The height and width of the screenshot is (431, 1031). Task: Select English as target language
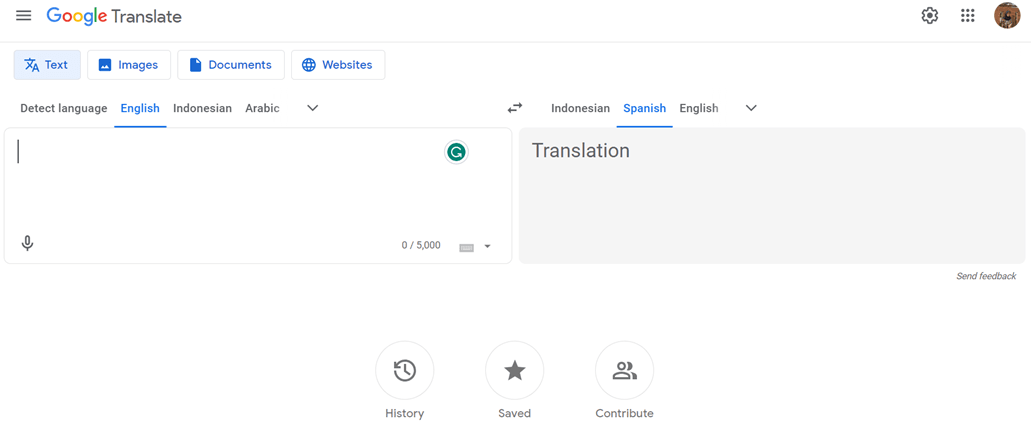pos(699,109)
